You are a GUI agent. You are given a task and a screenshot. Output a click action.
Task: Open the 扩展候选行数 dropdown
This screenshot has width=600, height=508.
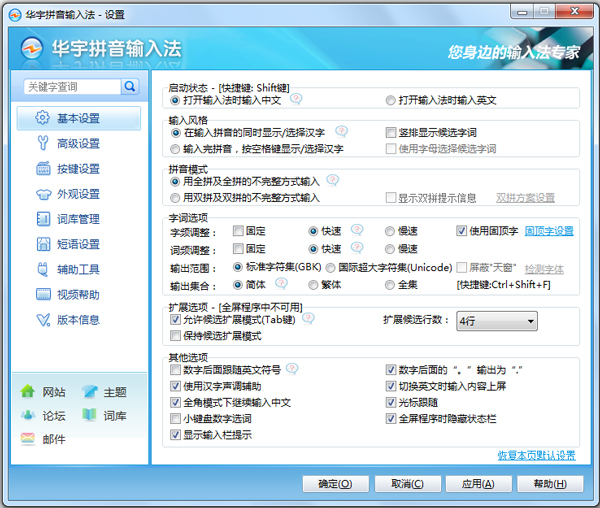(496, 321)
